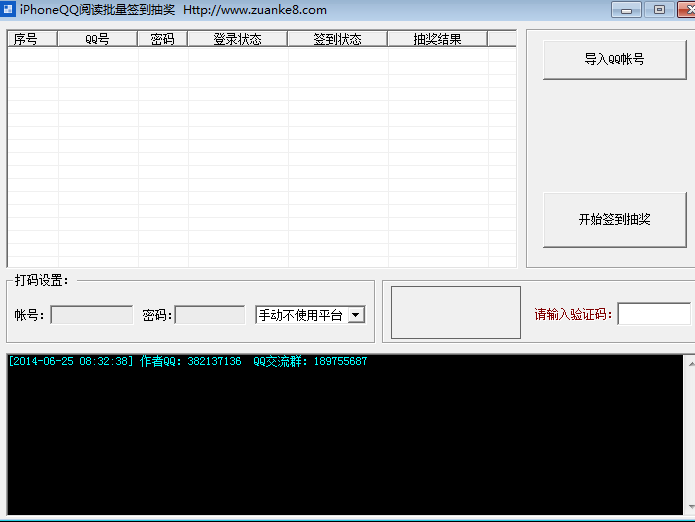Click the QQ号 column header
The height and width of the screenshot is (522, 695).
tap(97, 39)
